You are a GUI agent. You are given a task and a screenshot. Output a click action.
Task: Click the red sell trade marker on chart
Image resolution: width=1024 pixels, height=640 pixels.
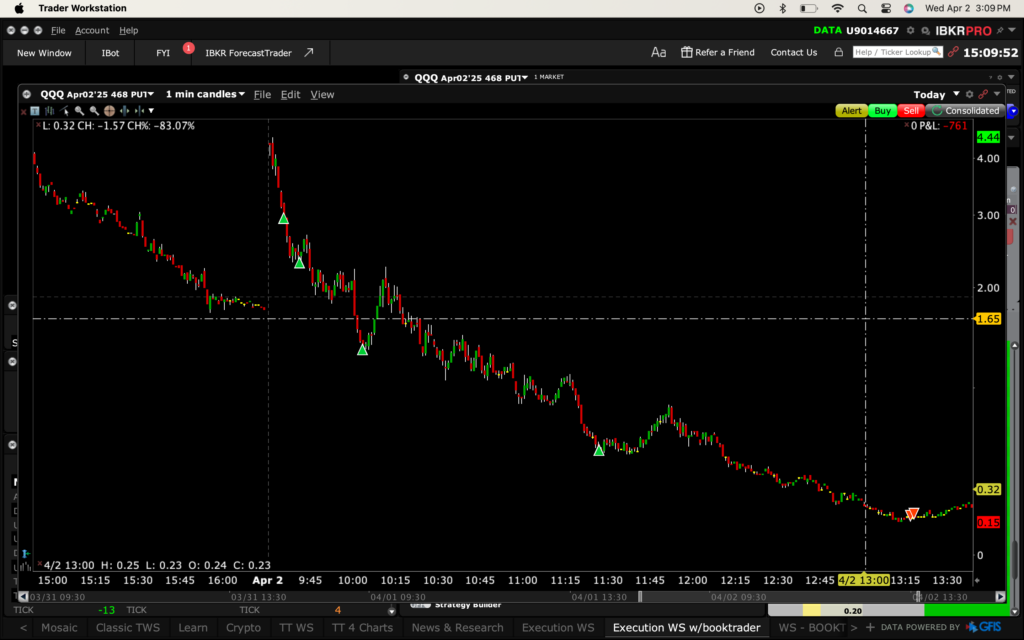click(912, 514)
